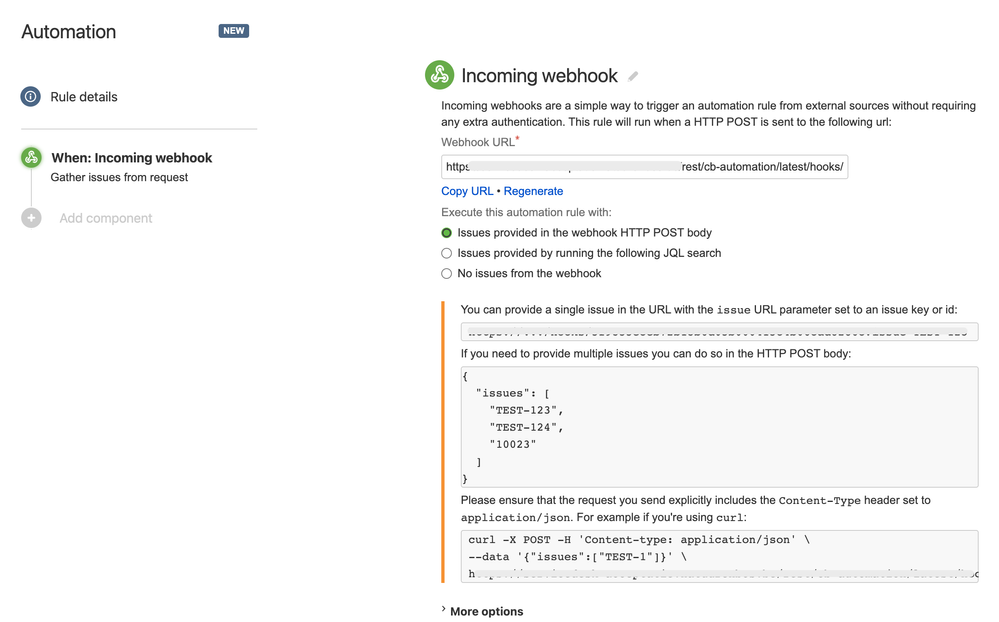999x622 pixels.
Task: Click the plus icon for Add component
Action: tap(31, 218)
